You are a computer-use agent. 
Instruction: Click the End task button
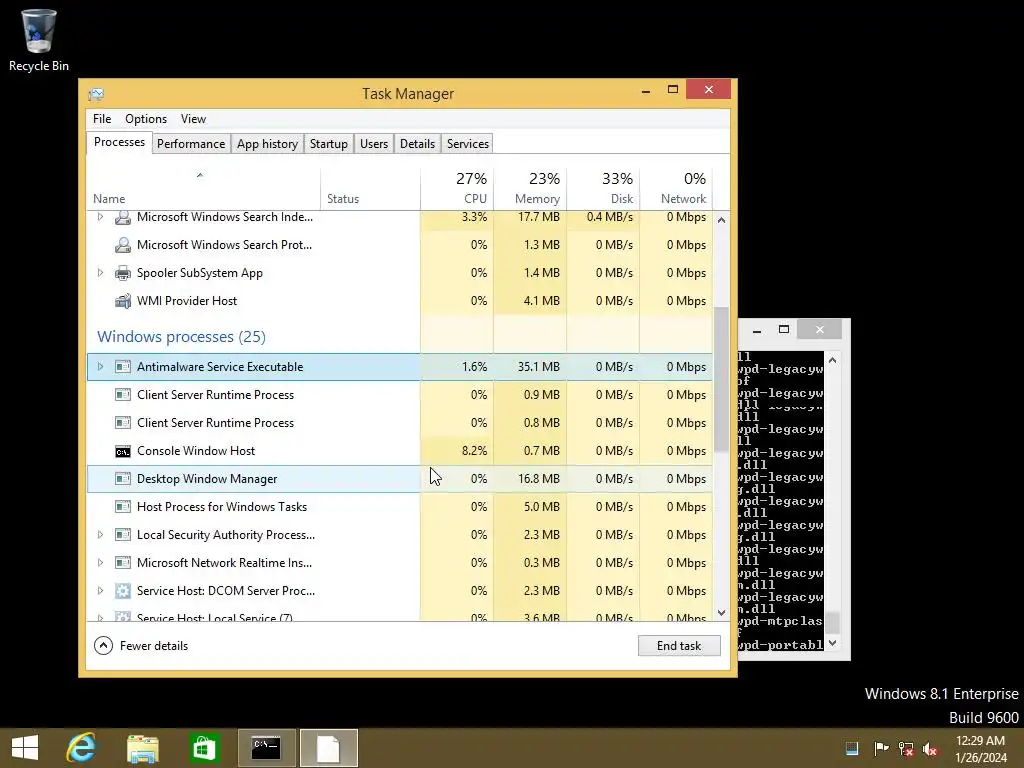679,646
